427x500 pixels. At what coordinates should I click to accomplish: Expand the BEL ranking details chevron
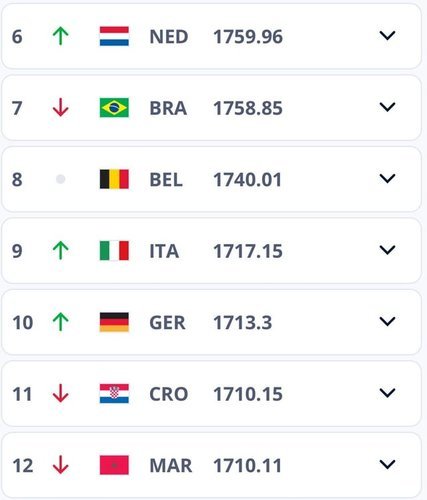click(x=387, y=178)
